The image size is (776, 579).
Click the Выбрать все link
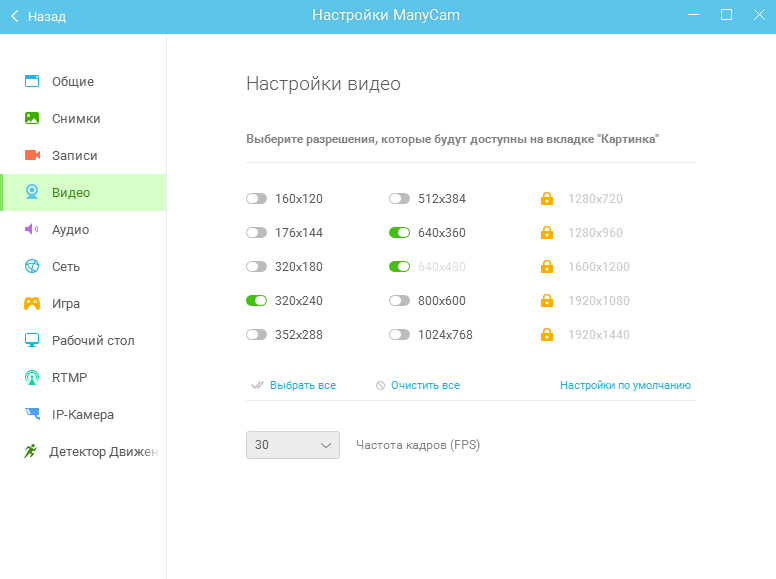coord(303,385)
